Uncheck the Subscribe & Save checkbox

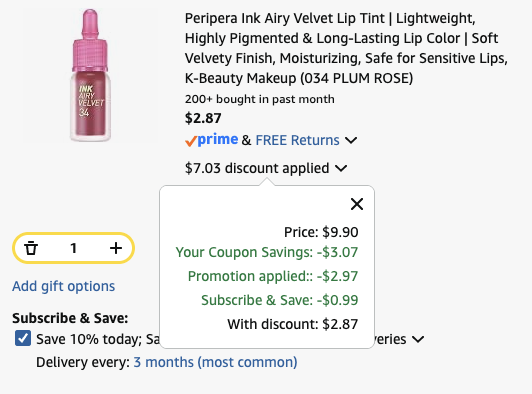coord(23,338)
